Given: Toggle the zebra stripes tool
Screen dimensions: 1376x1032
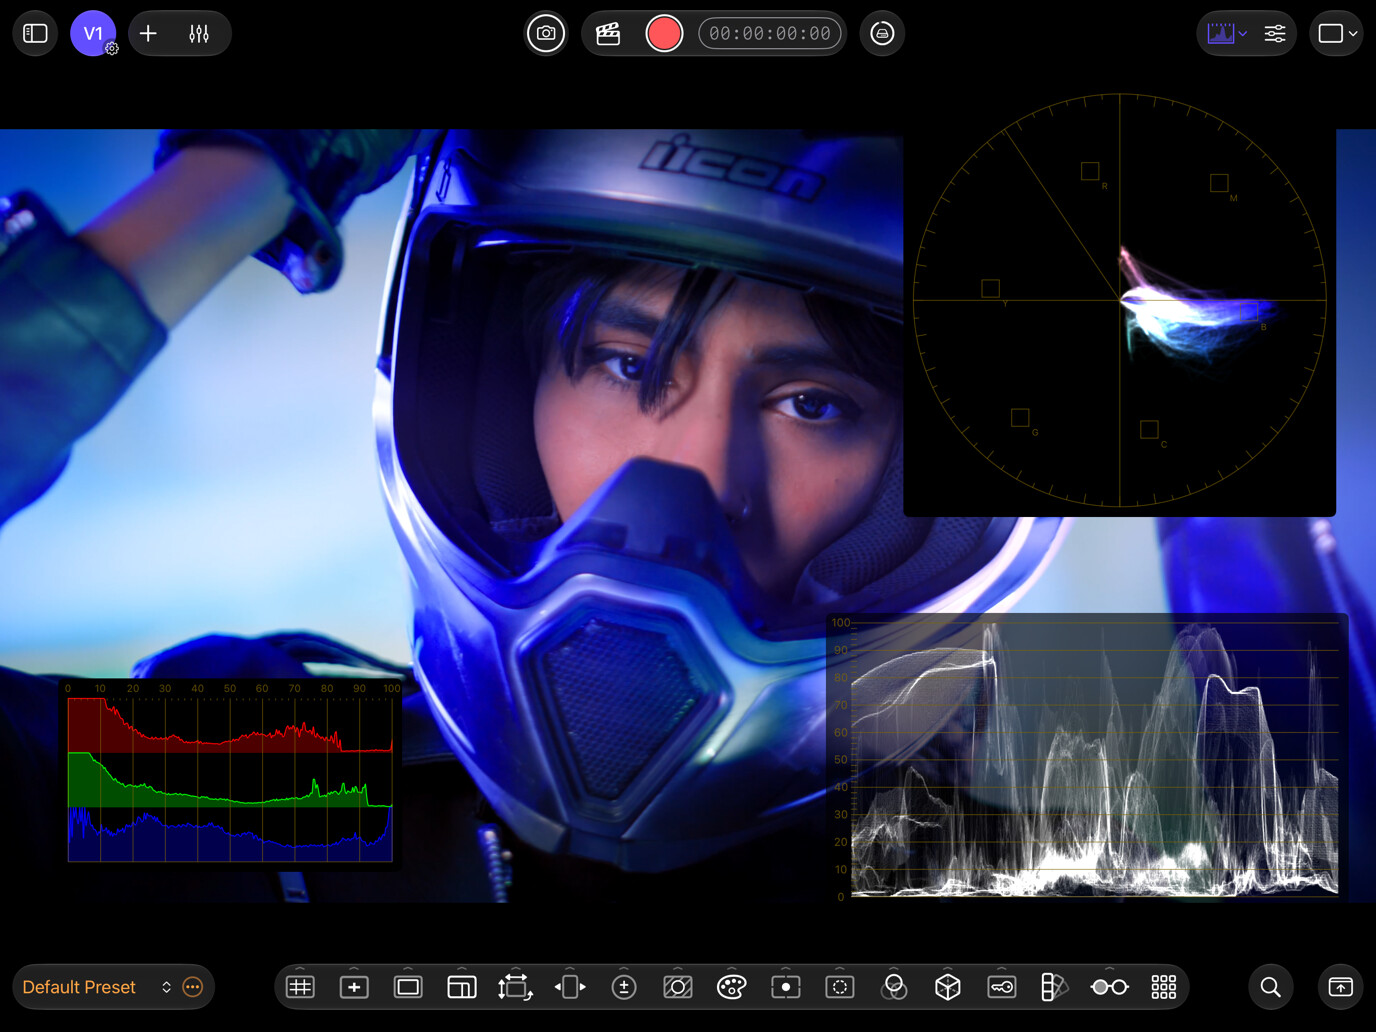Looking at the screenshot, I should click(x=678, y=987).
